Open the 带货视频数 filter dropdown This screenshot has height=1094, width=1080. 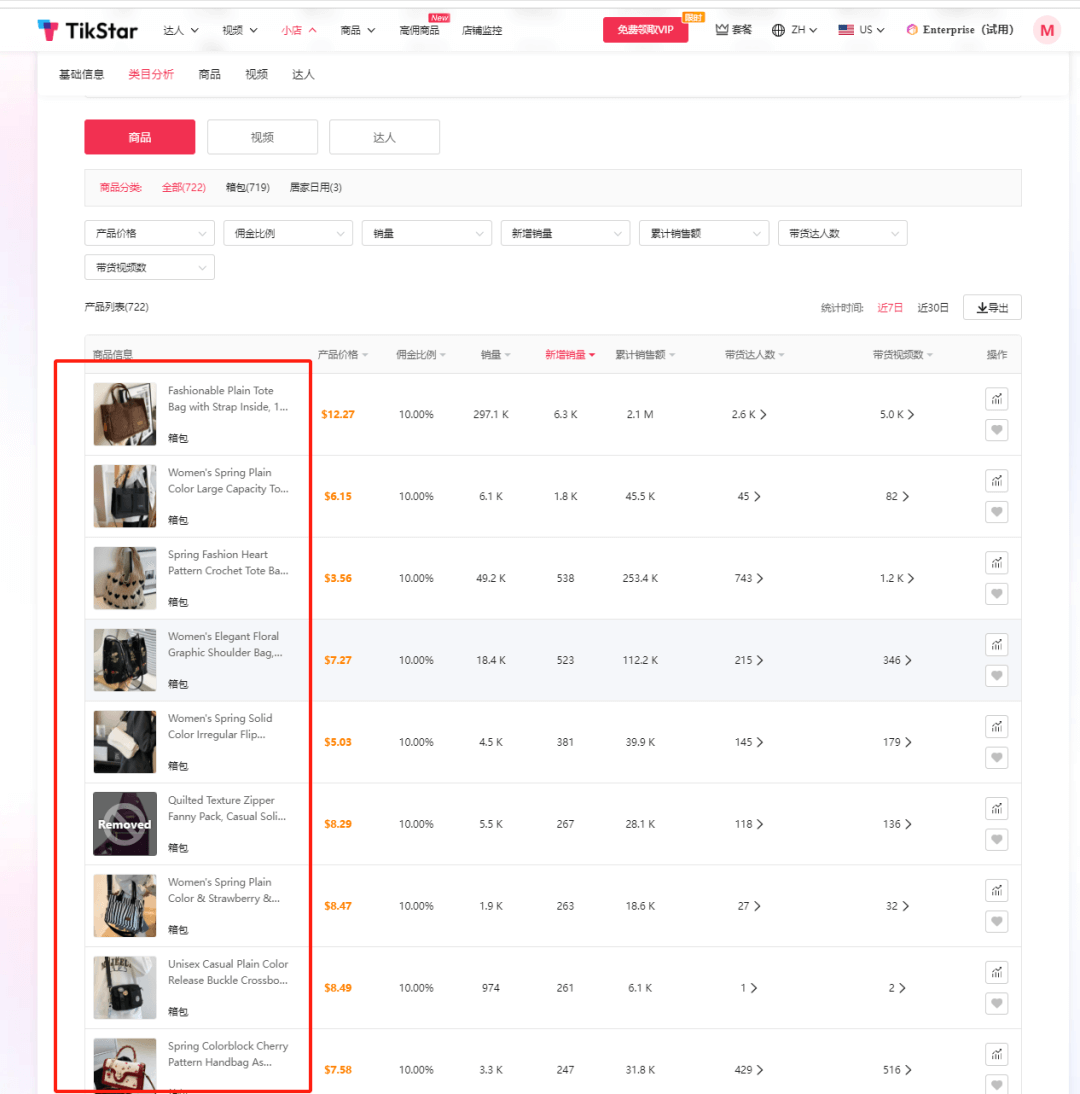149,267
